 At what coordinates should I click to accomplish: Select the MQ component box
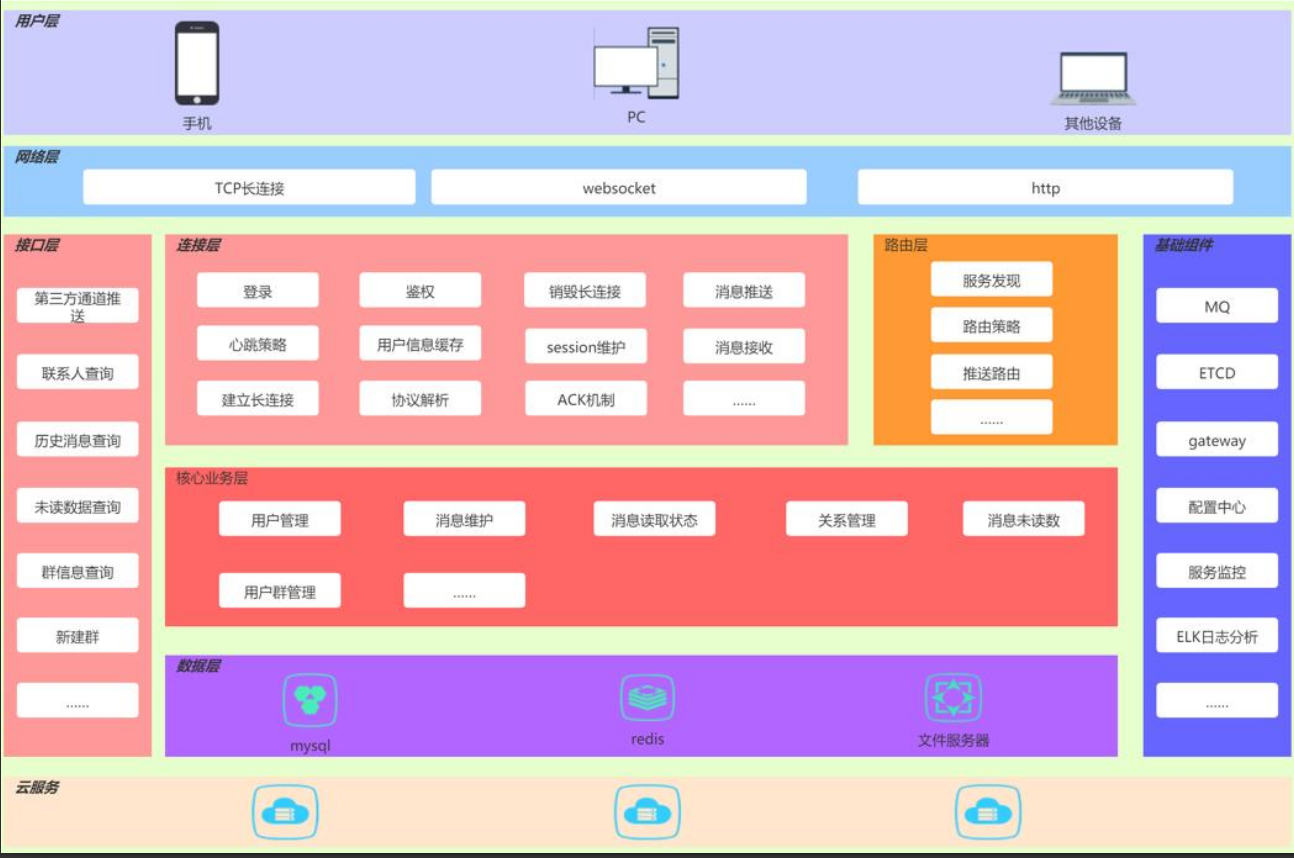click(1217, 306)
